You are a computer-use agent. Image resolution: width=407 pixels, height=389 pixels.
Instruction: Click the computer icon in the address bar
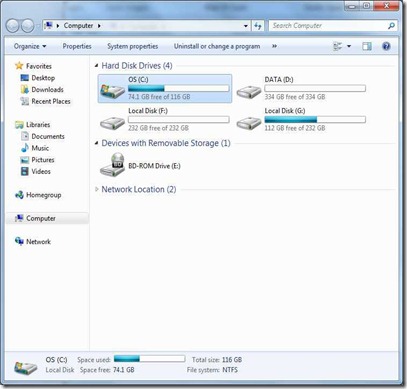(49, 26)
